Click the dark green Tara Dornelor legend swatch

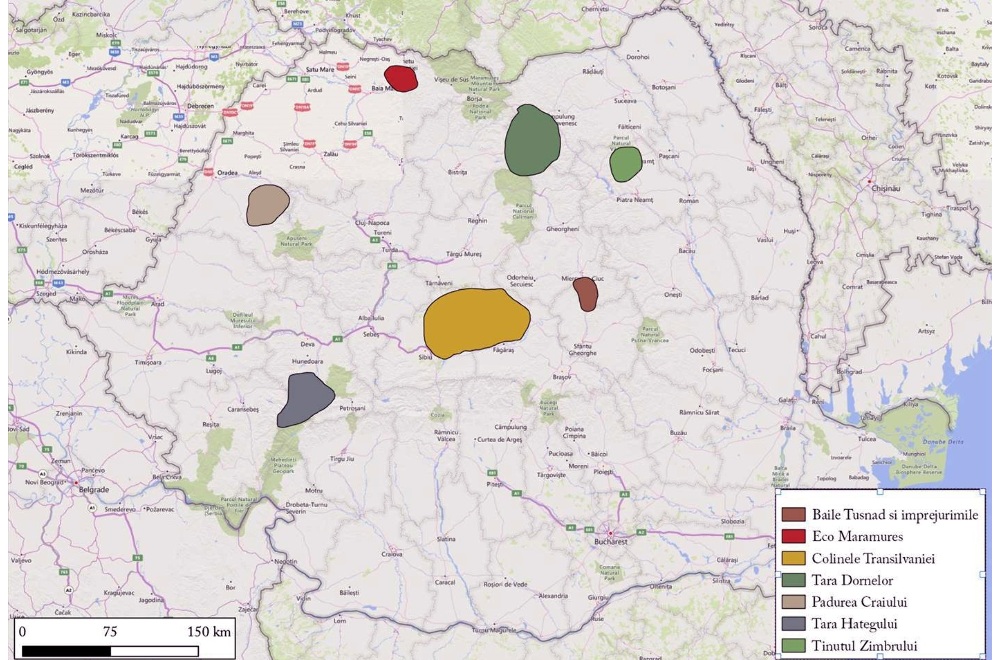coord(794,580)
